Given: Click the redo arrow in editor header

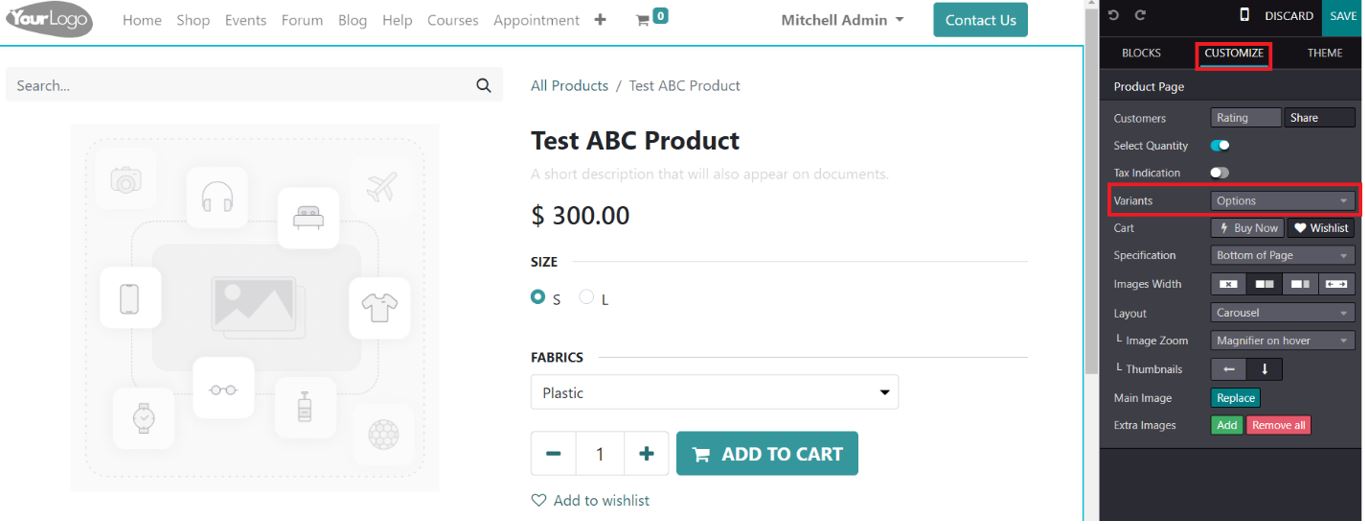Looking at the screenshot, I should pos(1140,16).
